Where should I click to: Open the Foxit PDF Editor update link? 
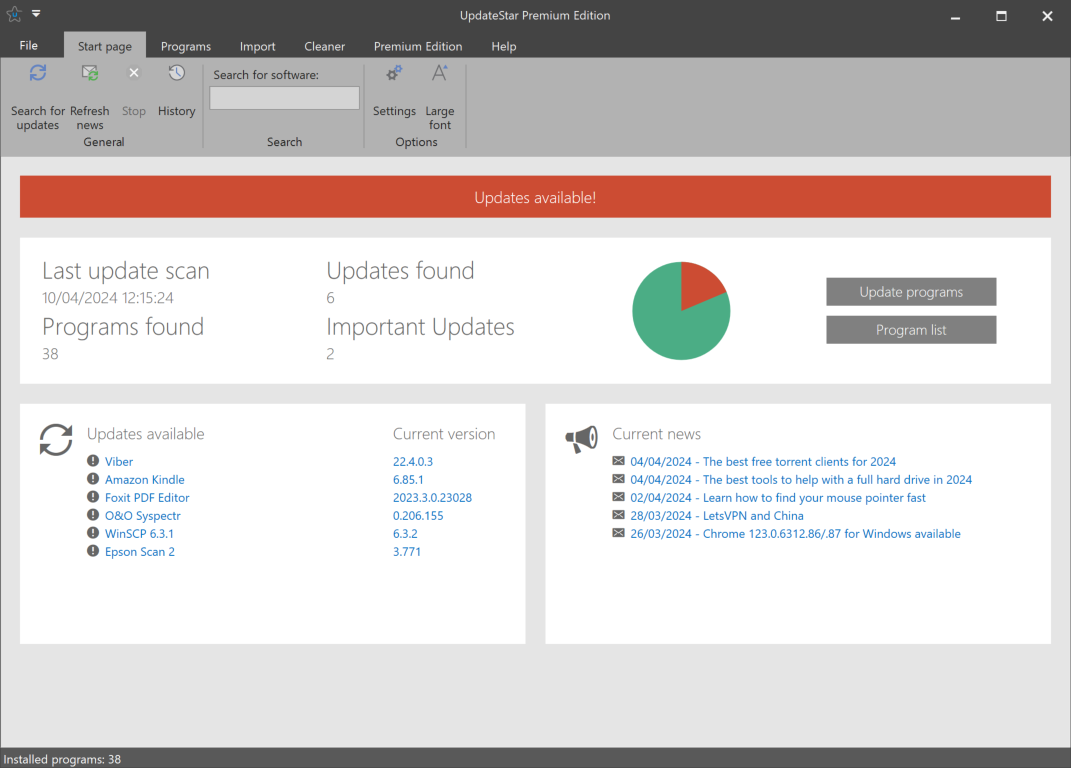(147, 498)
